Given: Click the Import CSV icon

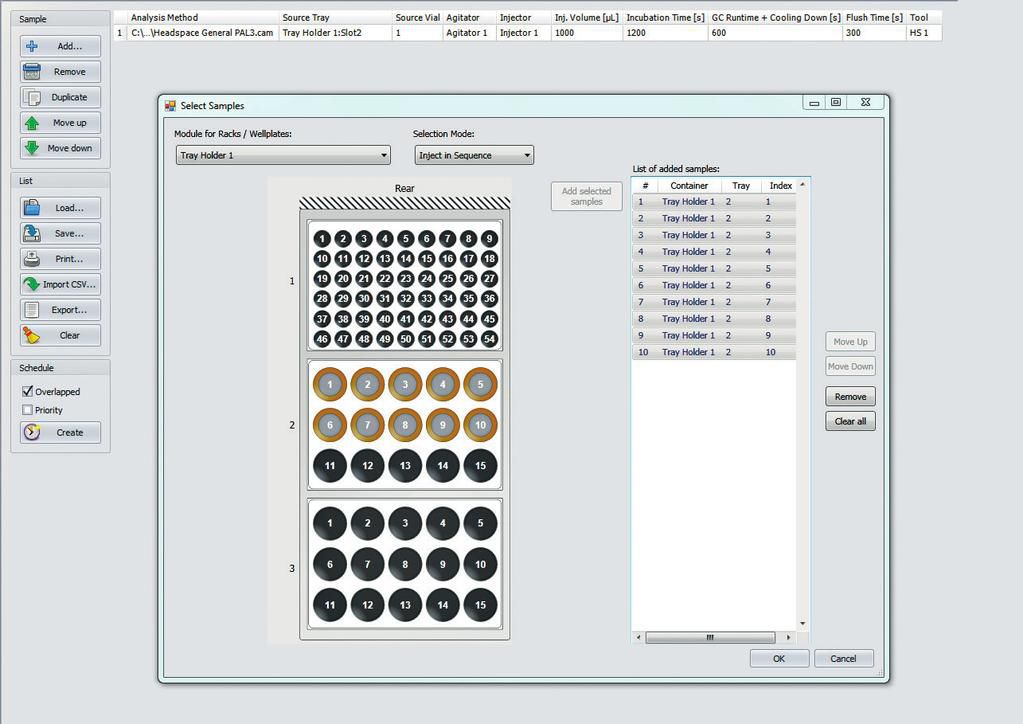Looking at the screenshot, I should click(x=33, y=284).
